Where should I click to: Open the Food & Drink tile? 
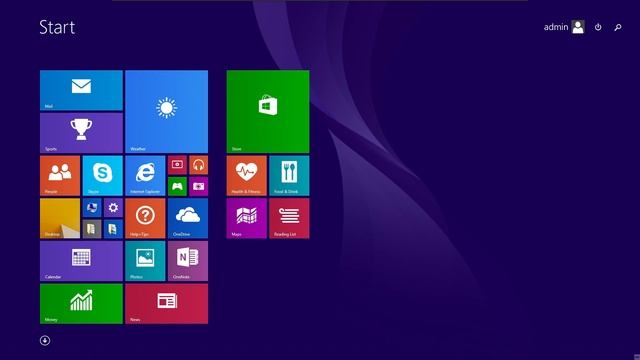coord(289,176)
